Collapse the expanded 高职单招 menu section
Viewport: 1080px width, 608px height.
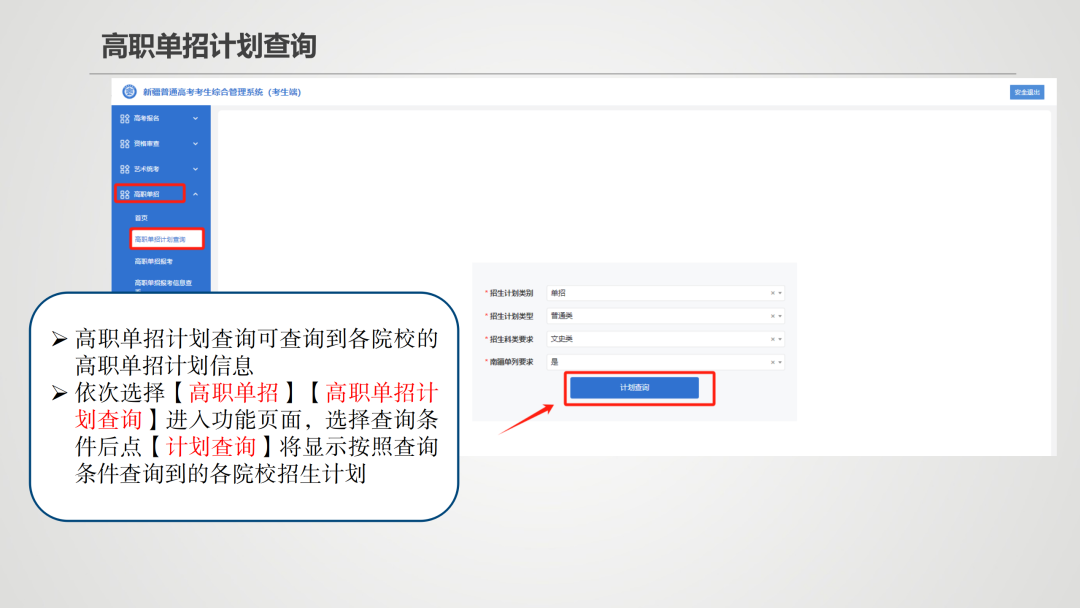(x=193, y=195)
